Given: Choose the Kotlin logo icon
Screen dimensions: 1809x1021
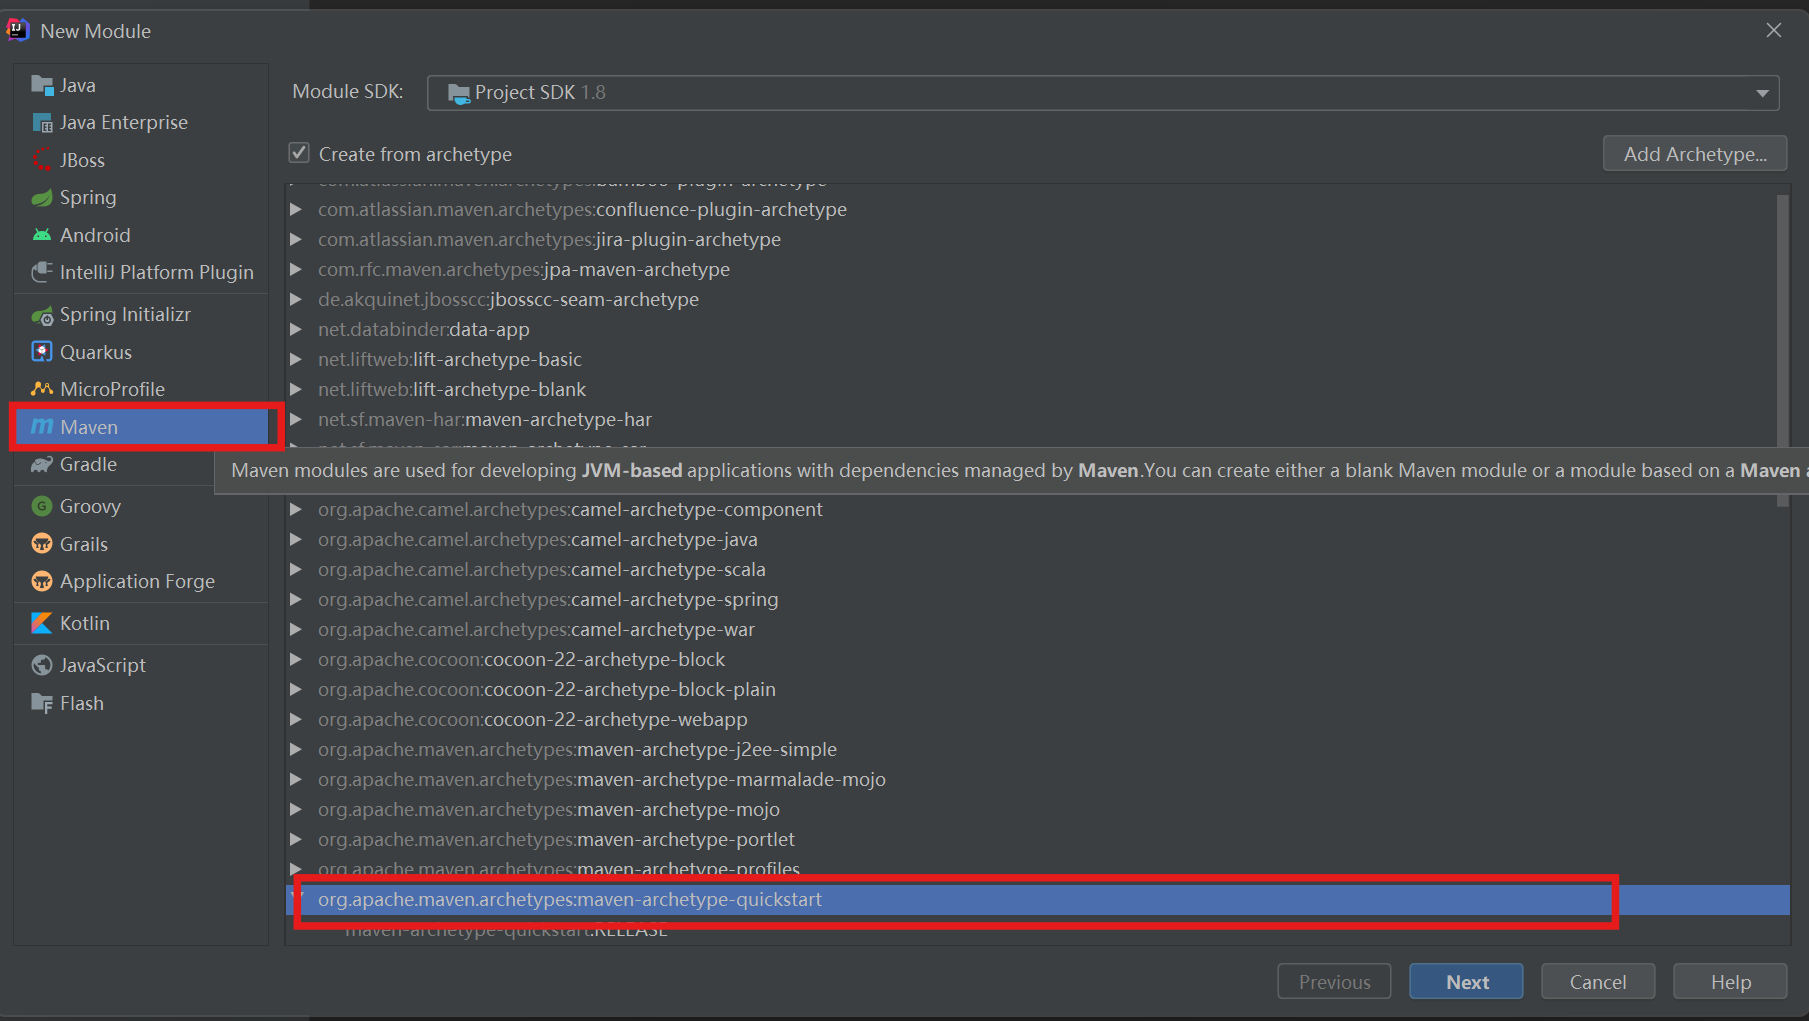Looking at the screenshot, I should click(42, 623).
